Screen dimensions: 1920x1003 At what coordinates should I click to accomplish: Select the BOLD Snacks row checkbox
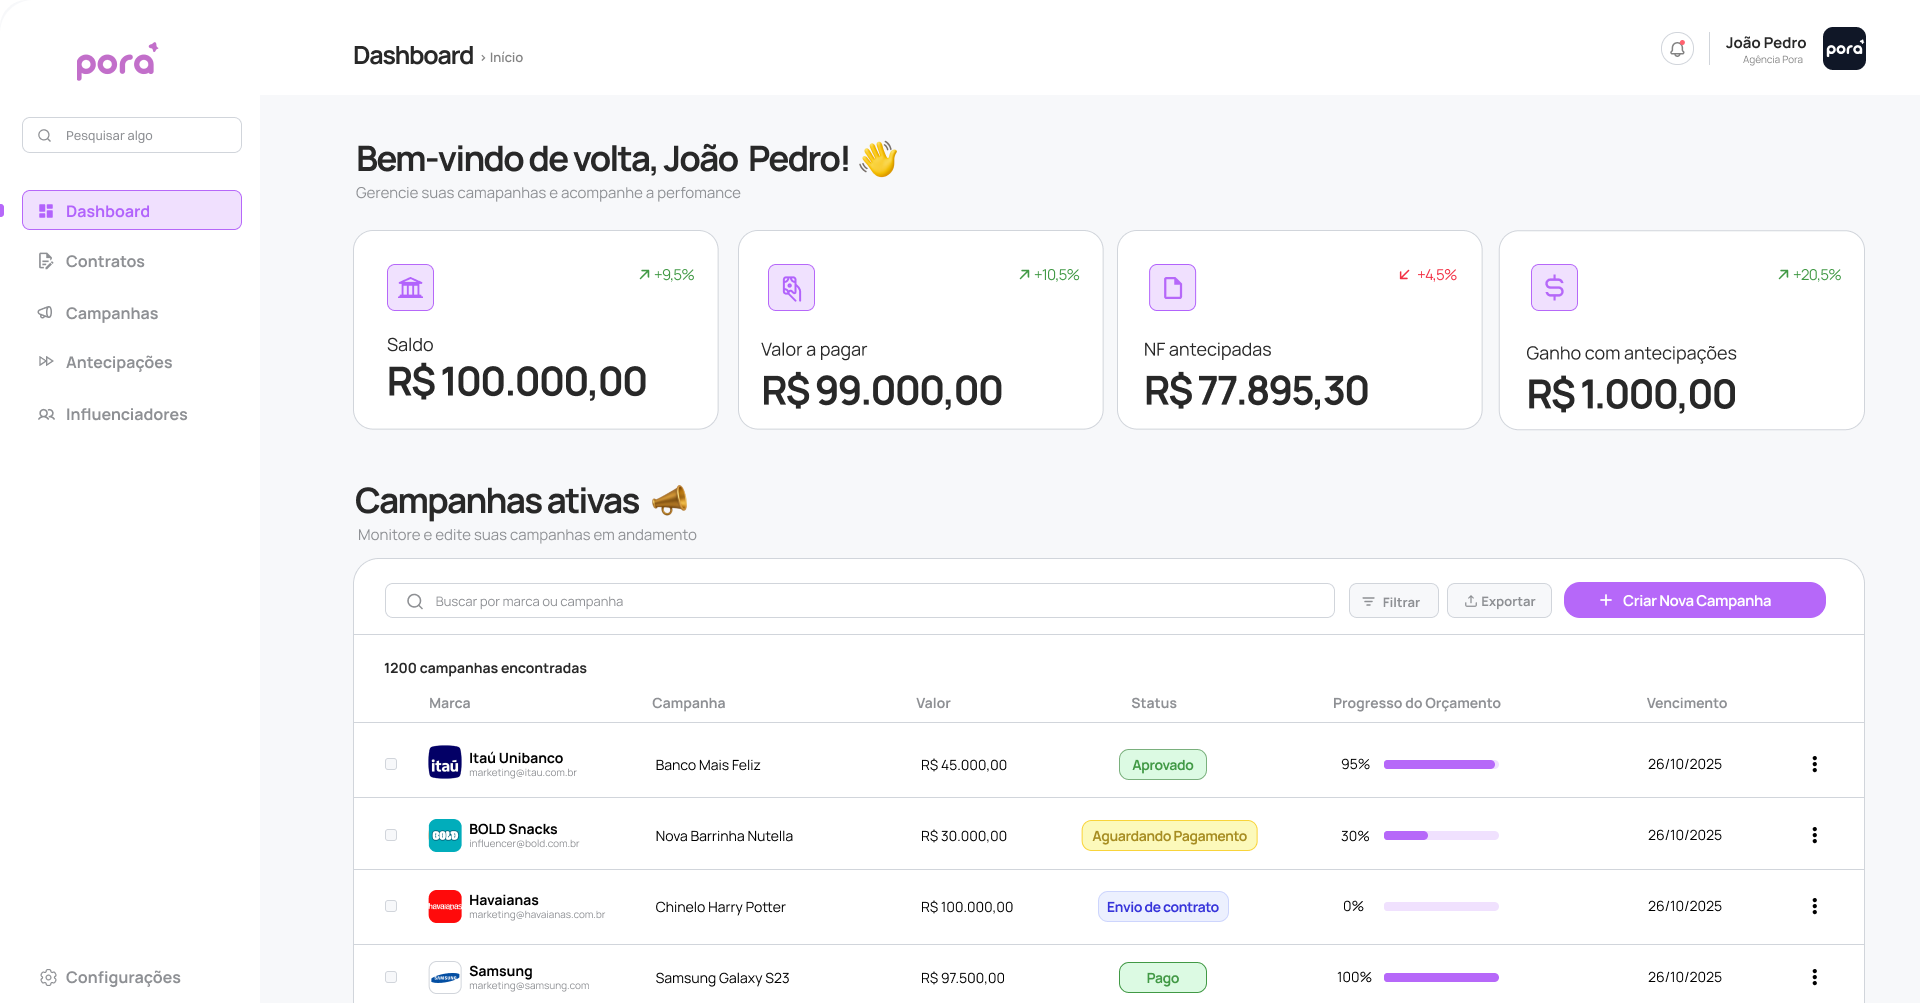391,835
